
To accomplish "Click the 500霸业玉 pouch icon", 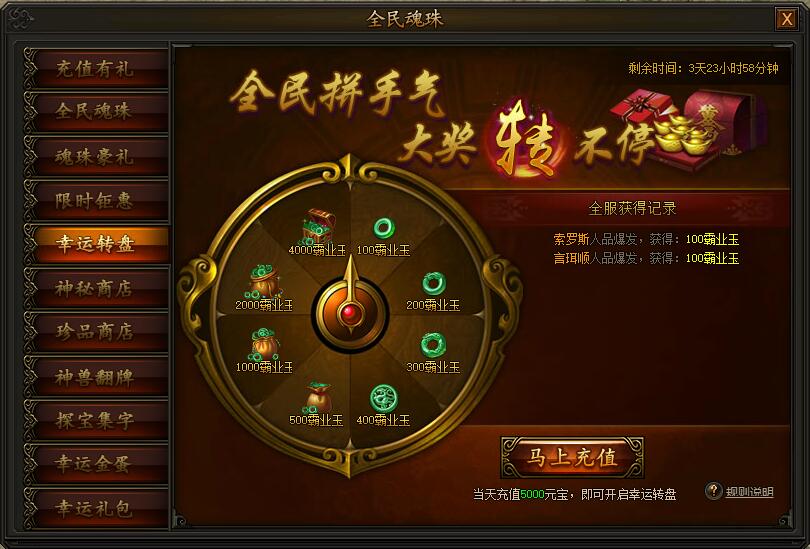I will [318, 397].
